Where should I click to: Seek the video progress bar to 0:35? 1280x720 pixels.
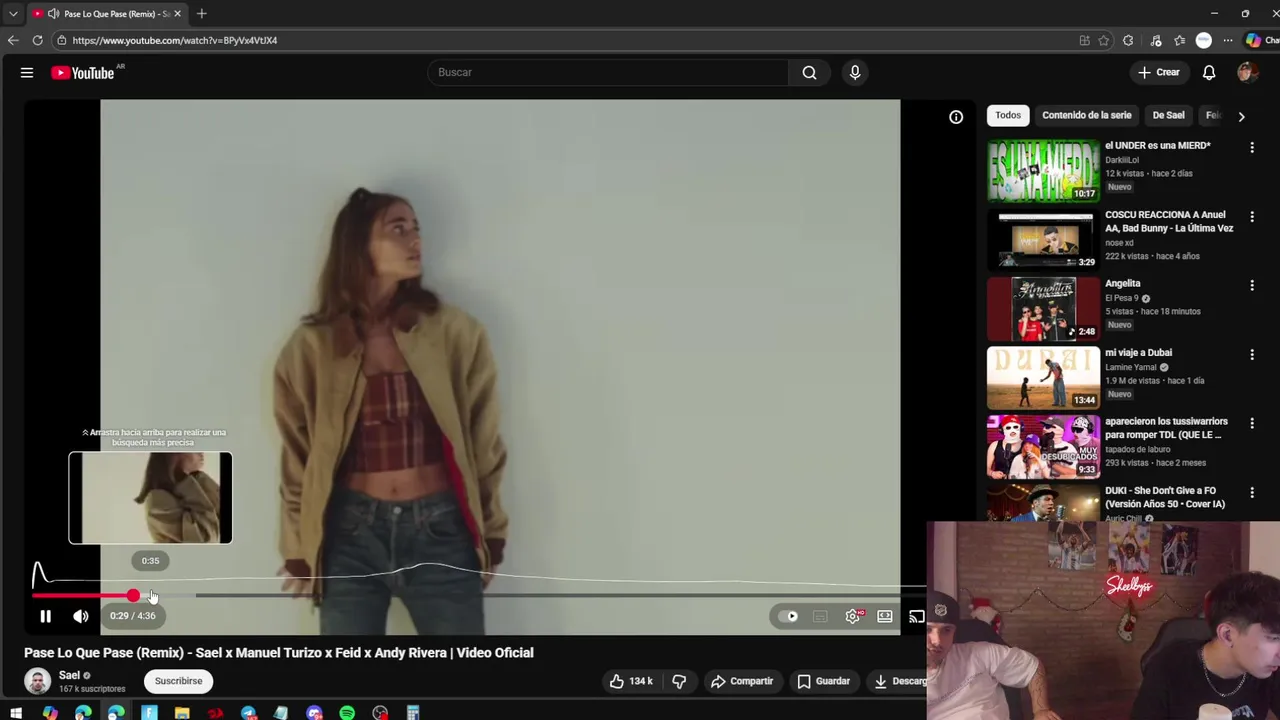(x=151, y=595)
